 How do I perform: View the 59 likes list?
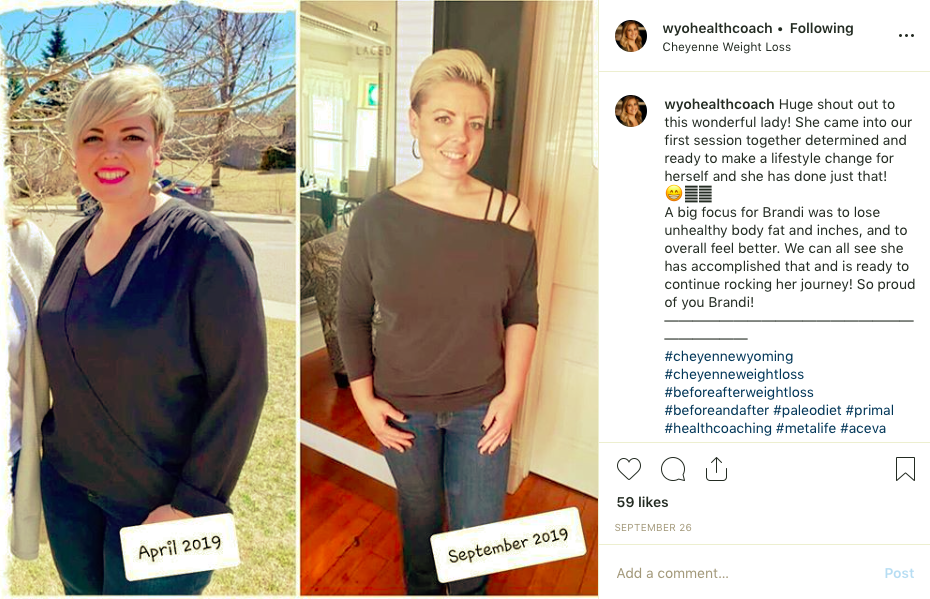642,502
